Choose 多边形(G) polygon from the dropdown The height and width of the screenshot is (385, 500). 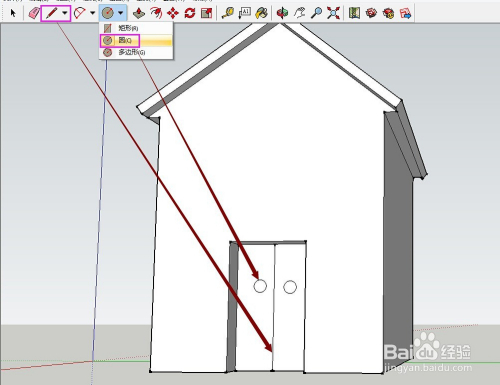click(x=136, y=52)
